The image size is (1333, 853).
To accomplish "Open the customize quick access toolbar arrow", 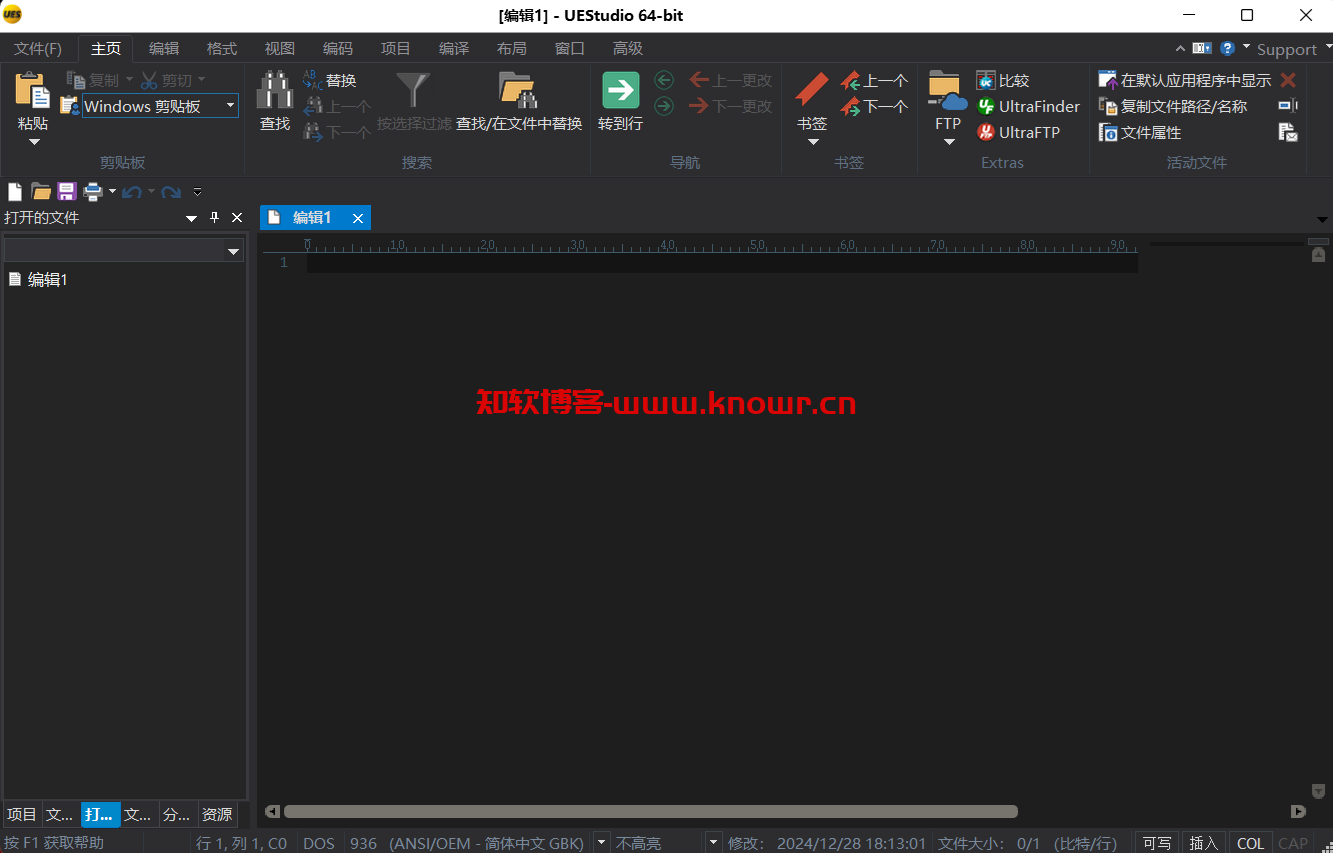I will (x=198, y=191).
